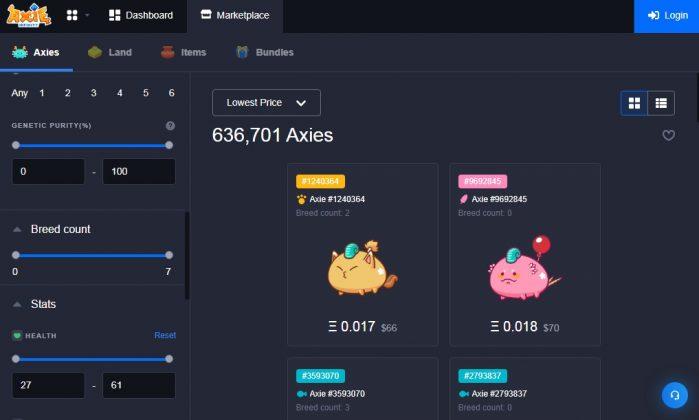Click the favorites heart icon

click(668, 135)
